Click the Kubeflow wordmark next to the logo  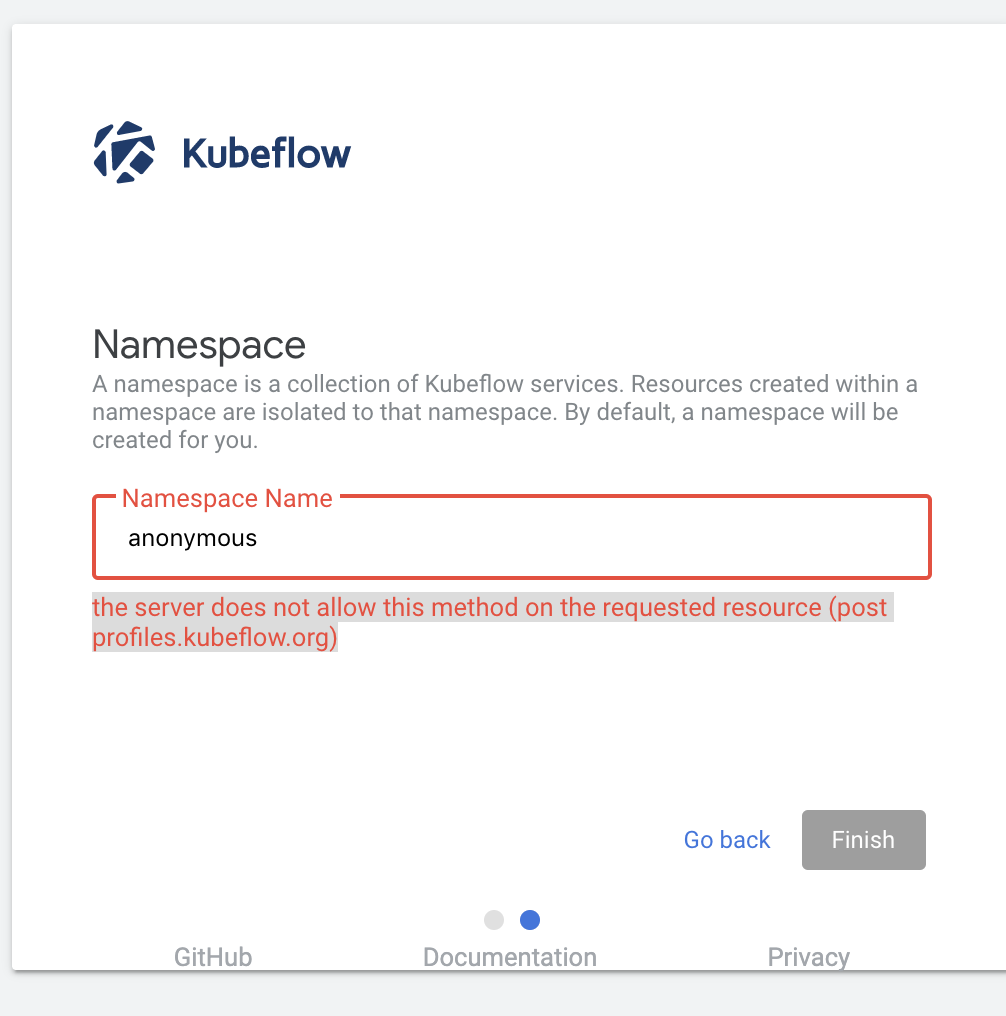(x=265, y=152)
